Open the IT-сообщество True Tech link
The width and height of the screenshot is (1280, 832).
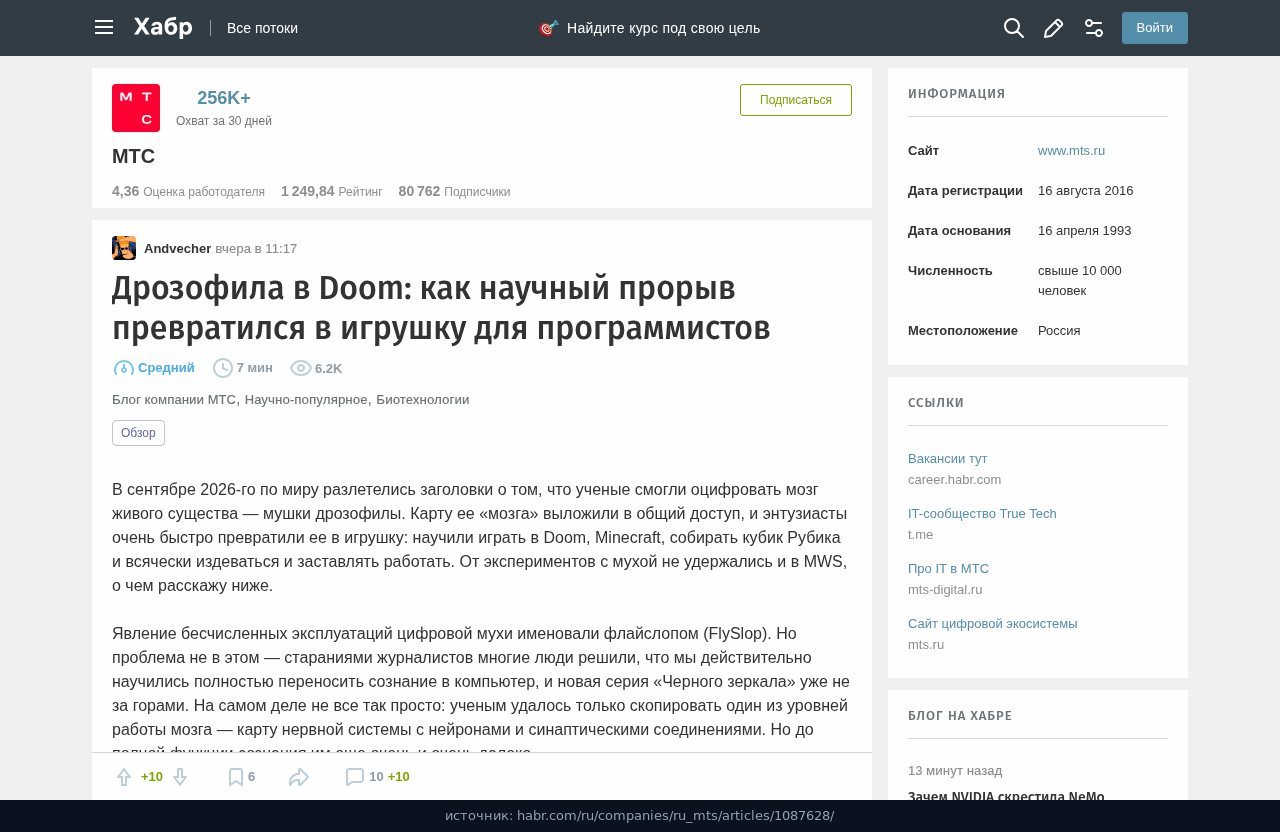click(982, 514)
